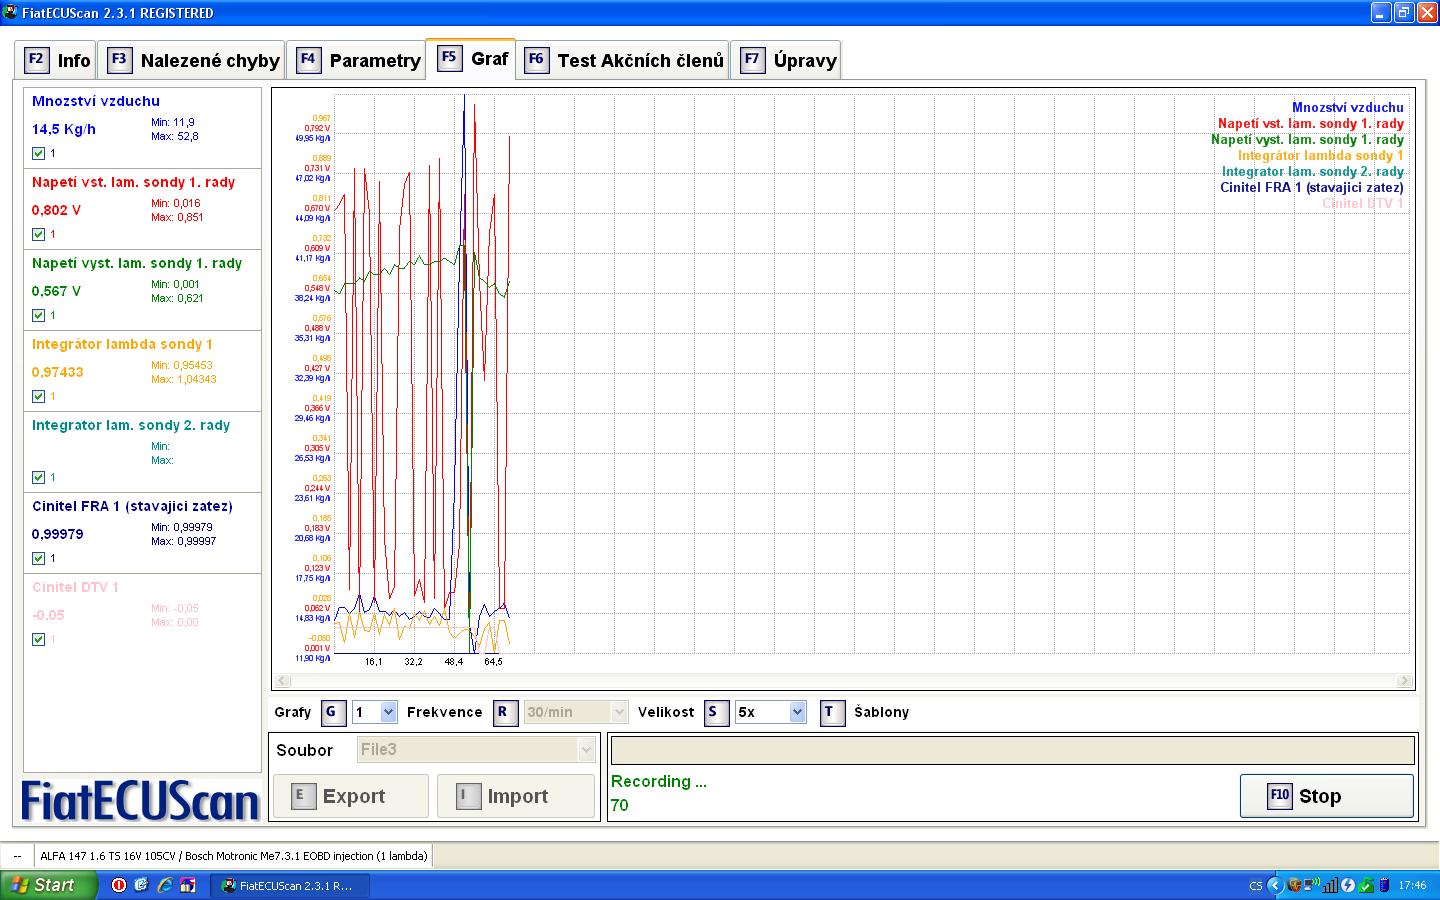Click the G shortcut icon next to Grafy
1440x900 pixels.
pos(332,712)
